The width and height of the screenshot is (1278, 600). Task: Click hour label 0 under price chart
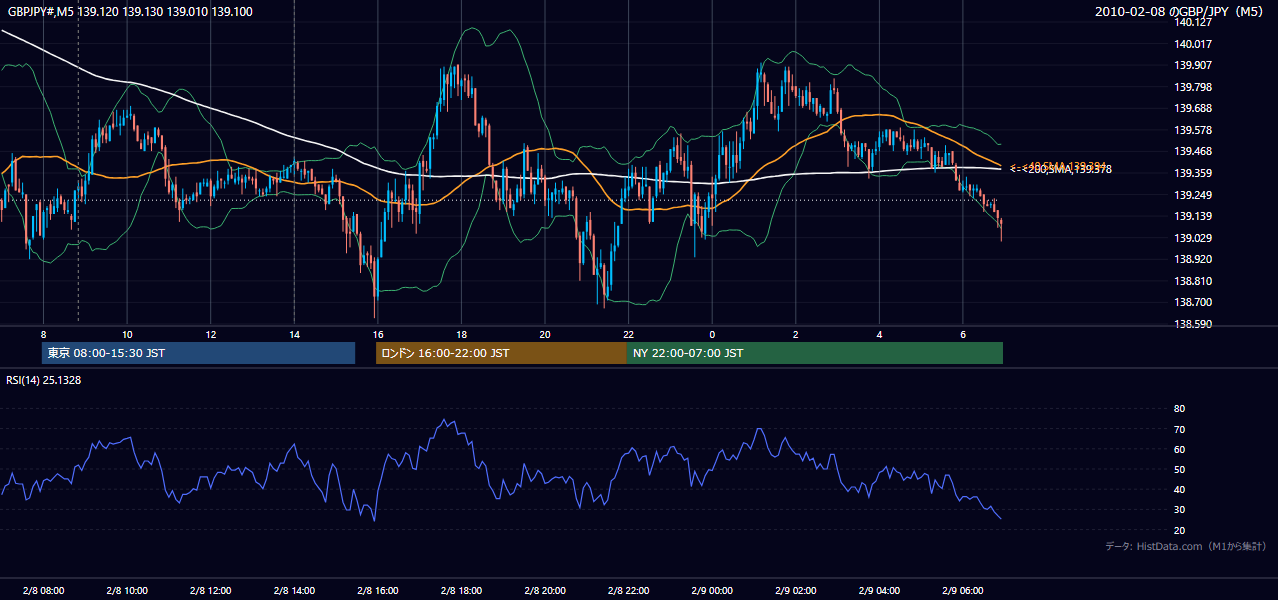712,334
